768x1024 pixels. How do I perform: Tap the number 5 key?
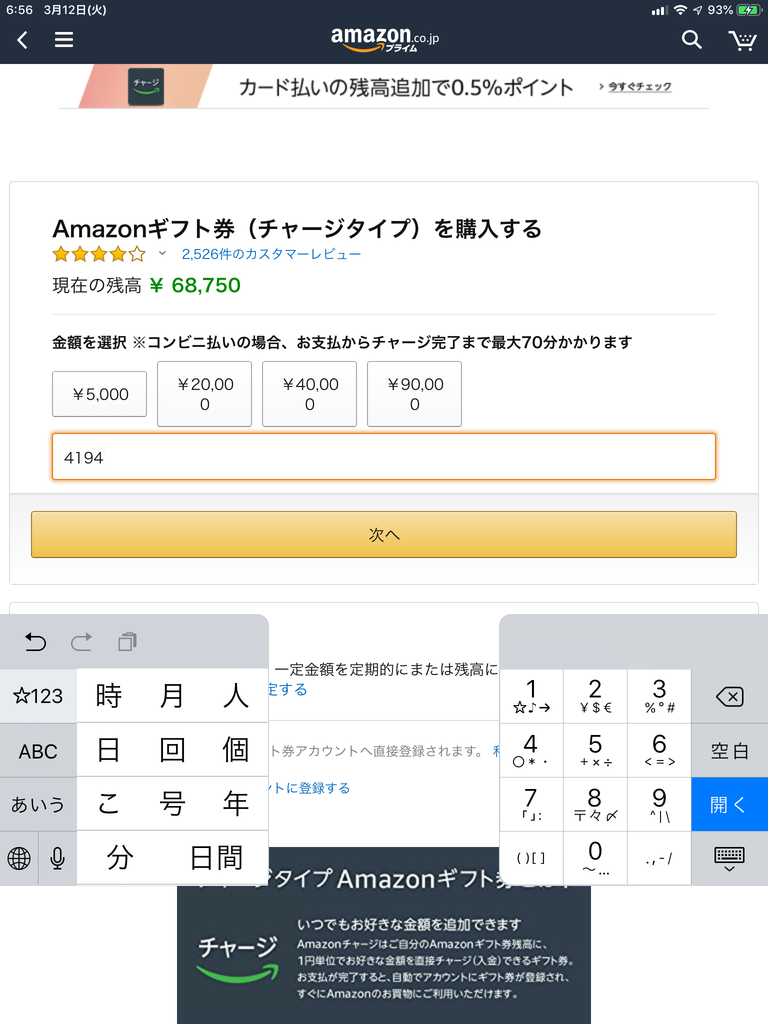pyautogui.click(x=595, y=750)
